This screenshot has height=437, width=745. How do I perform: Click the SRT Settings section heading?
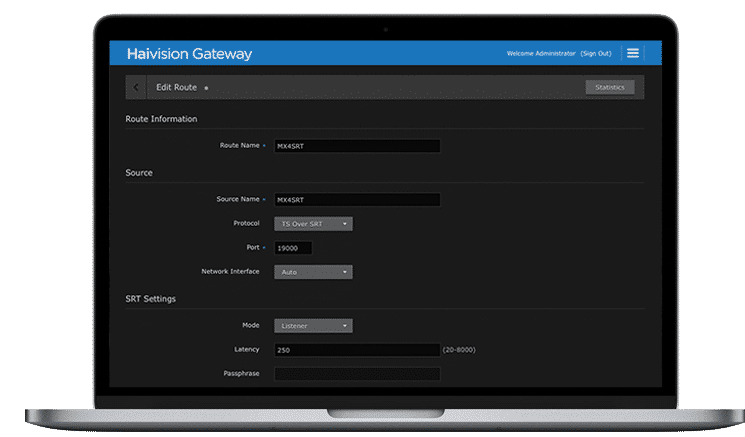(151, 299)
